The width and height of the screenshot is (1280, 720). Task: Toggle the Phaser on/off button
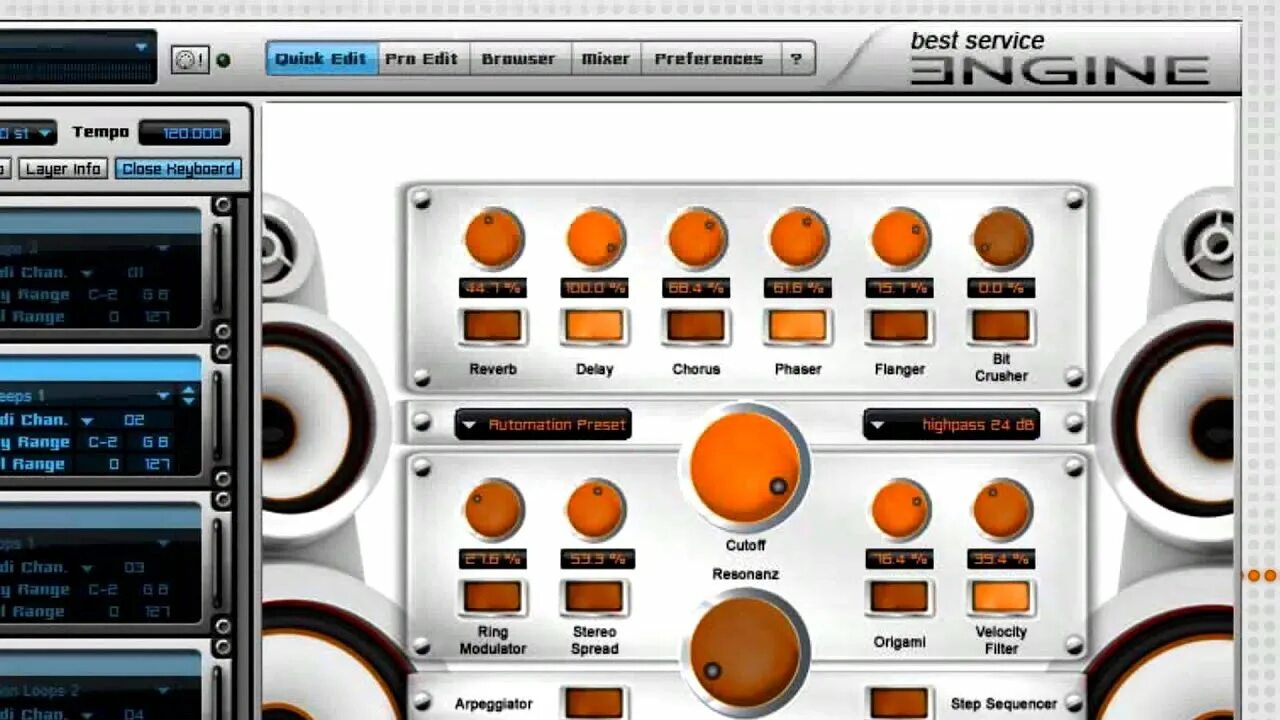tap(798, 326)
